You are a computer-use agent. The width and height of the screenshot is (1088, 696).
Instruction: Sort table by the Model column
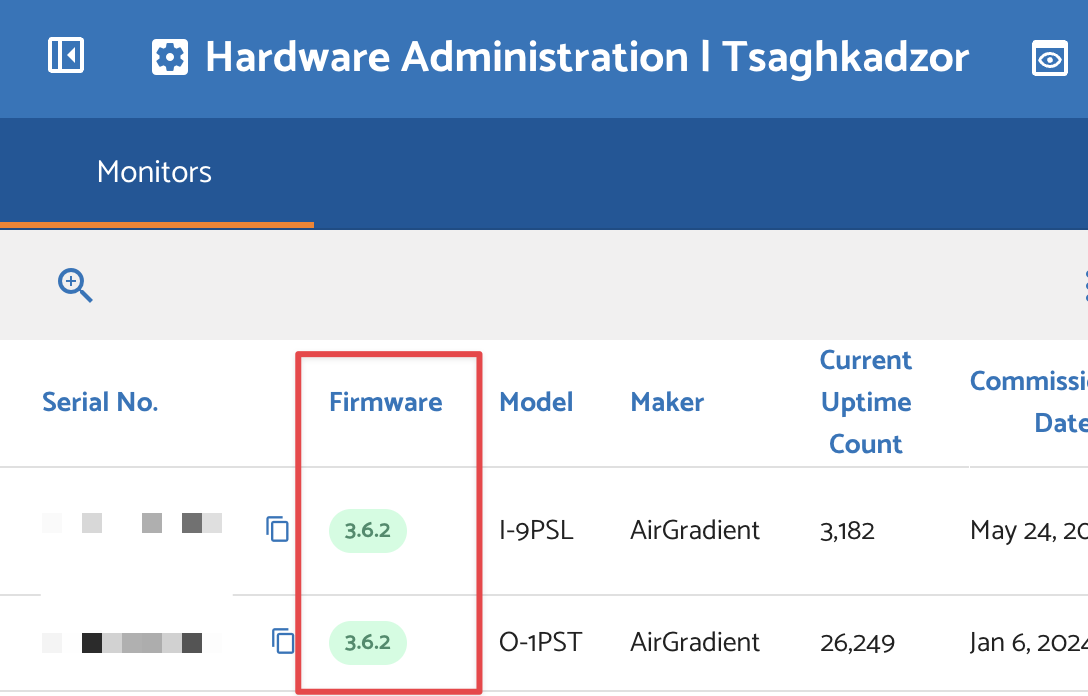click(x=536, y=402)
